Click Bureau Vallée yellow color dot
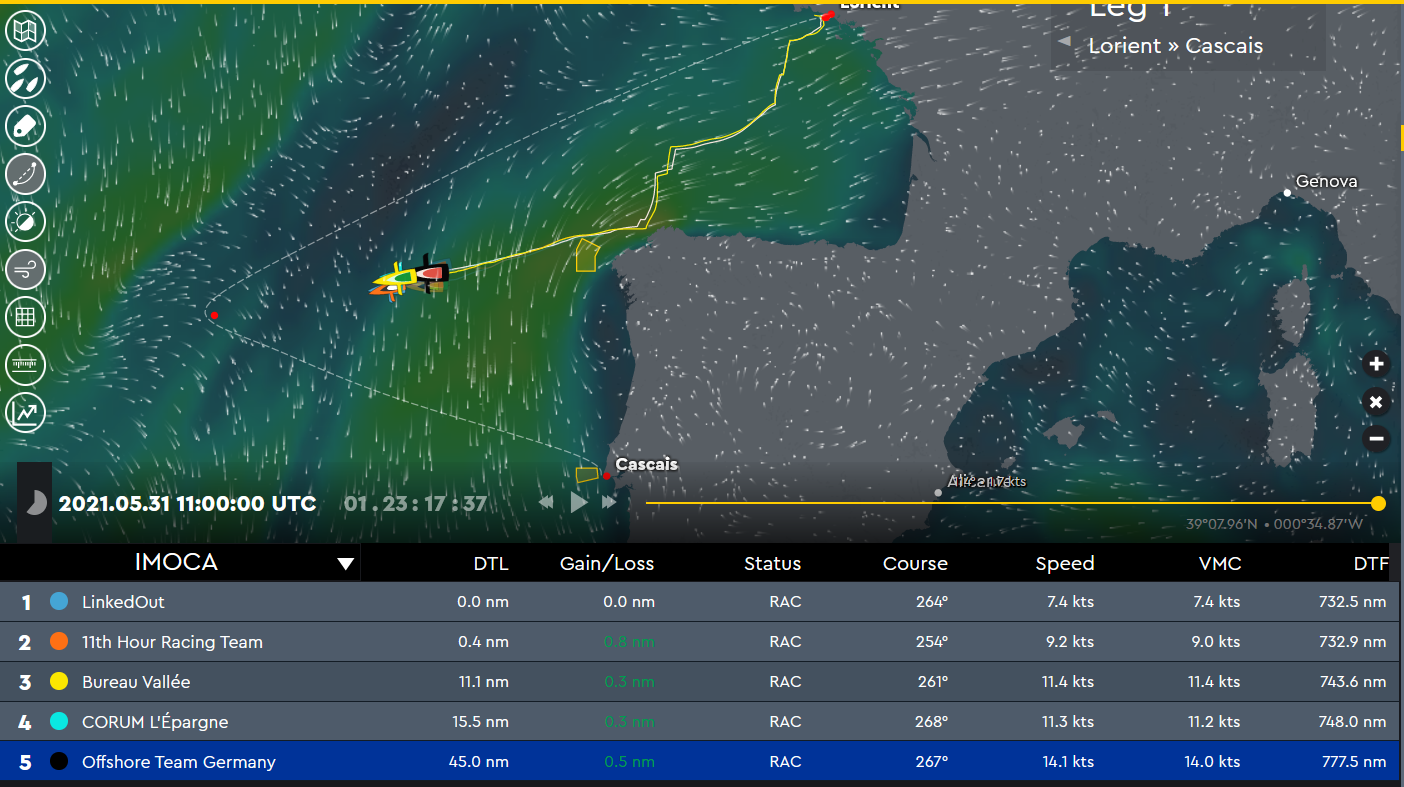 (59, 681)
